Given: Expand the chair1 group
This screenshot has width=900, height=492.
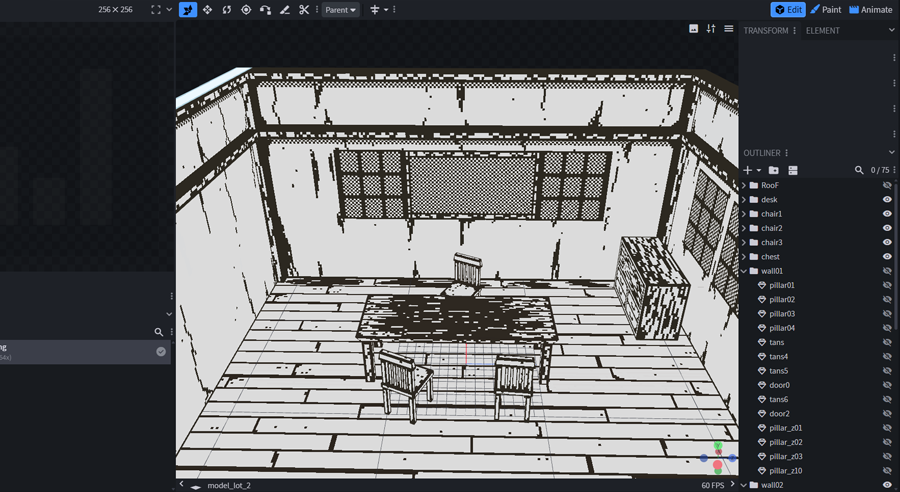Looking at the screenshot, I should click(744, 214).
